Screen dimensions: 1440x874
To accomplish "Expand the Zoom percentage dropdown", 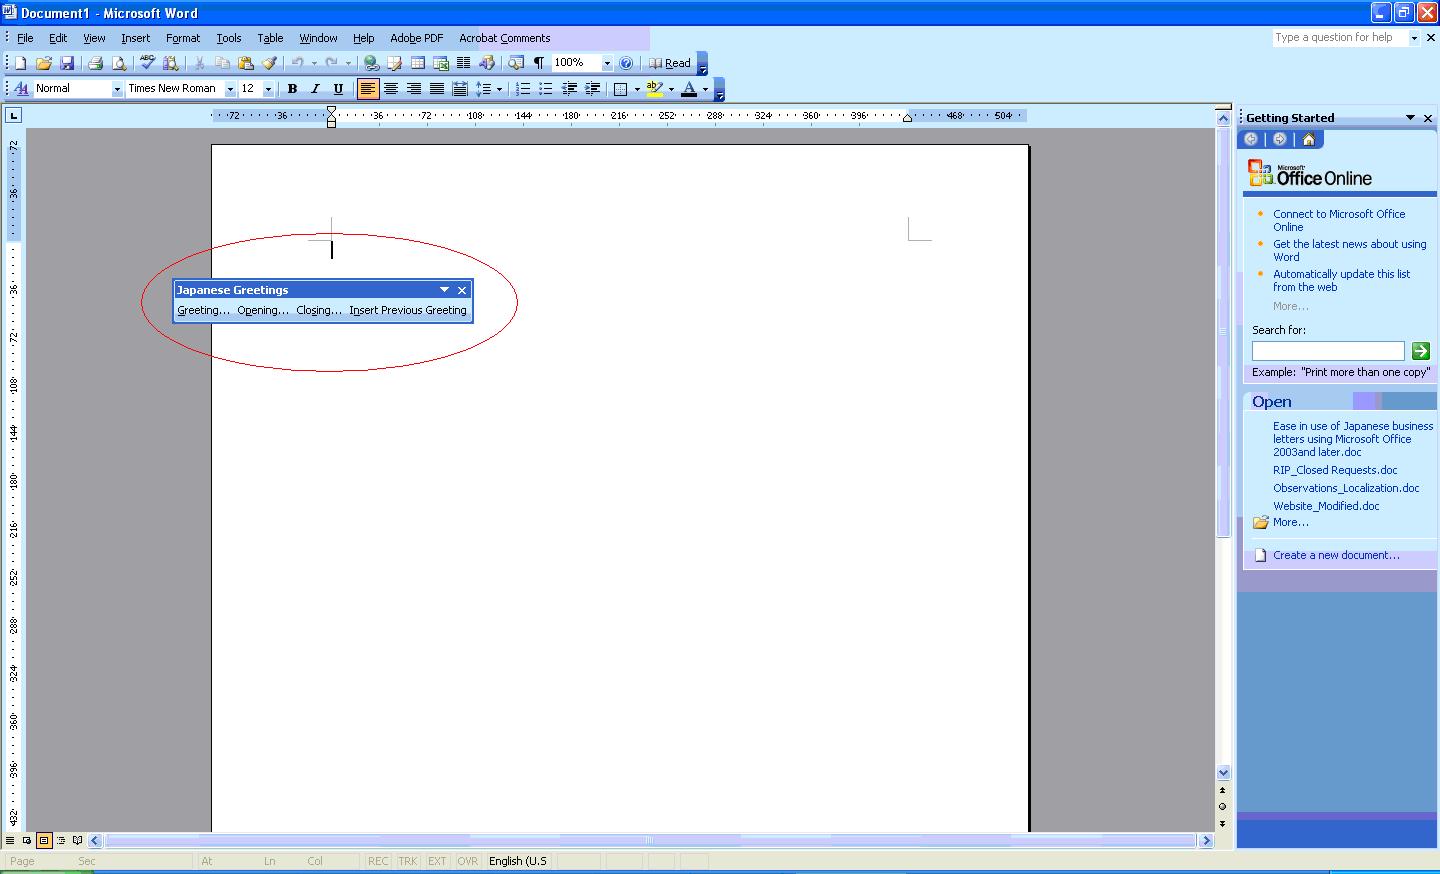I will click(x=606, y=63).
